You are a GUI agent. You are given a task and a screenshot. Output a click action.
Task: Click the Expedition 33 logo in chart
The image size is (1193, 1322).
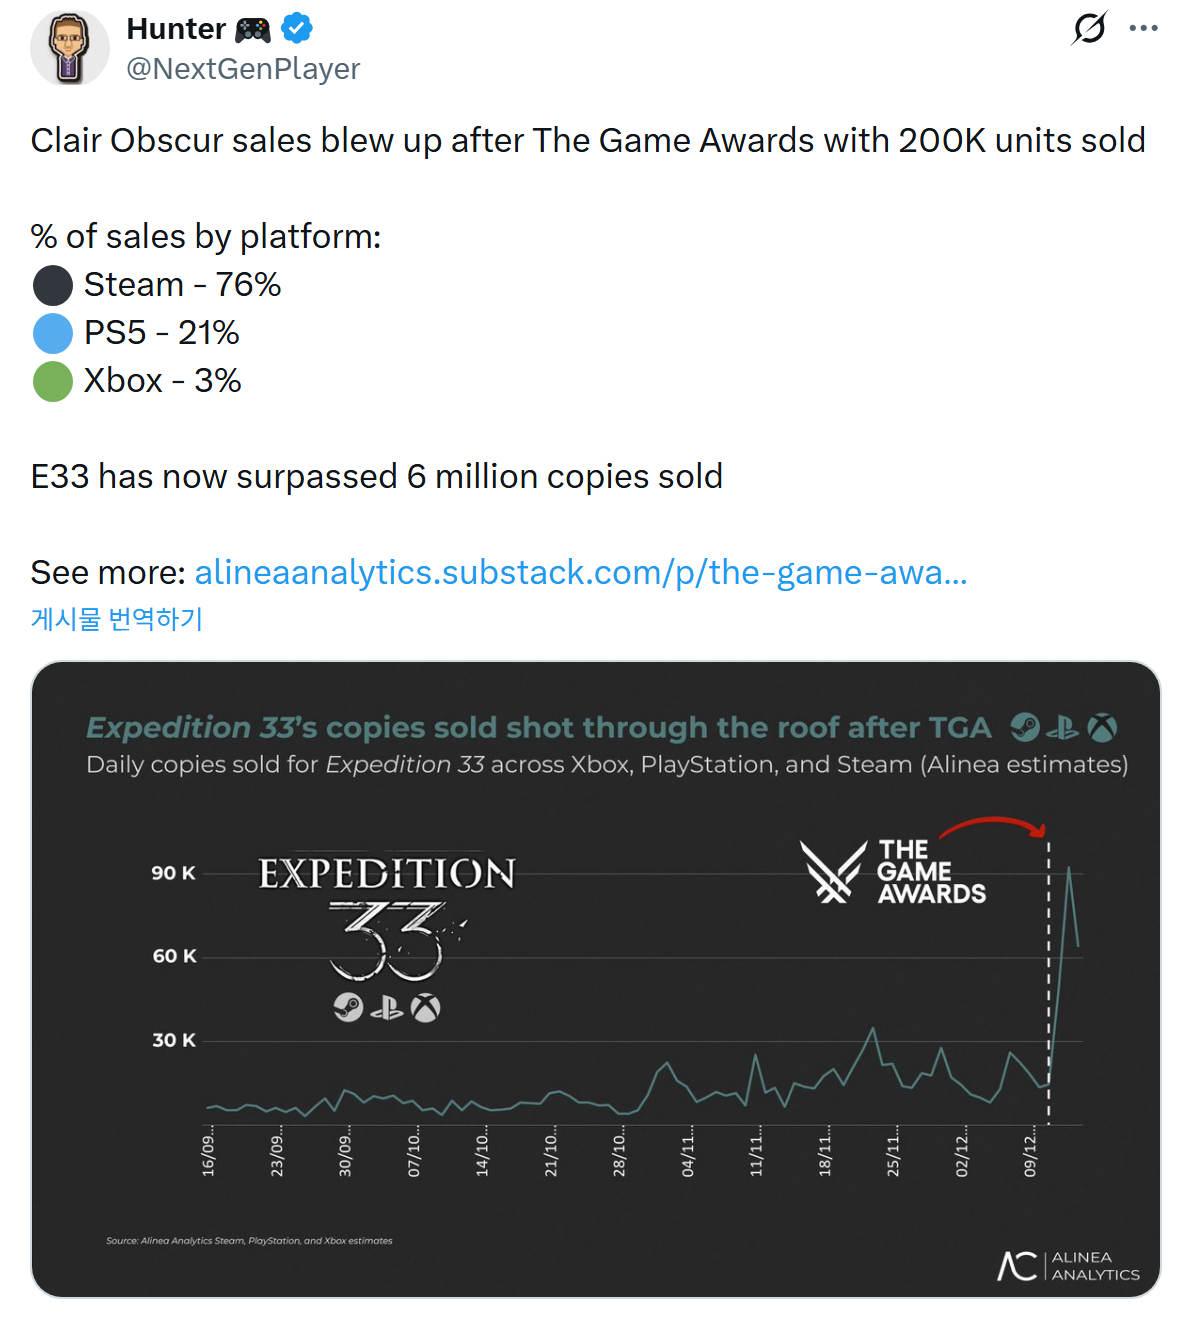point(387,915)
